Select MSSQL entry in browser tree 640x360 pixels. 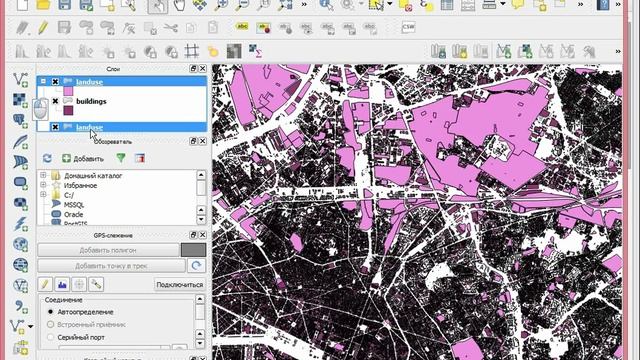click(x=74, y=204)
